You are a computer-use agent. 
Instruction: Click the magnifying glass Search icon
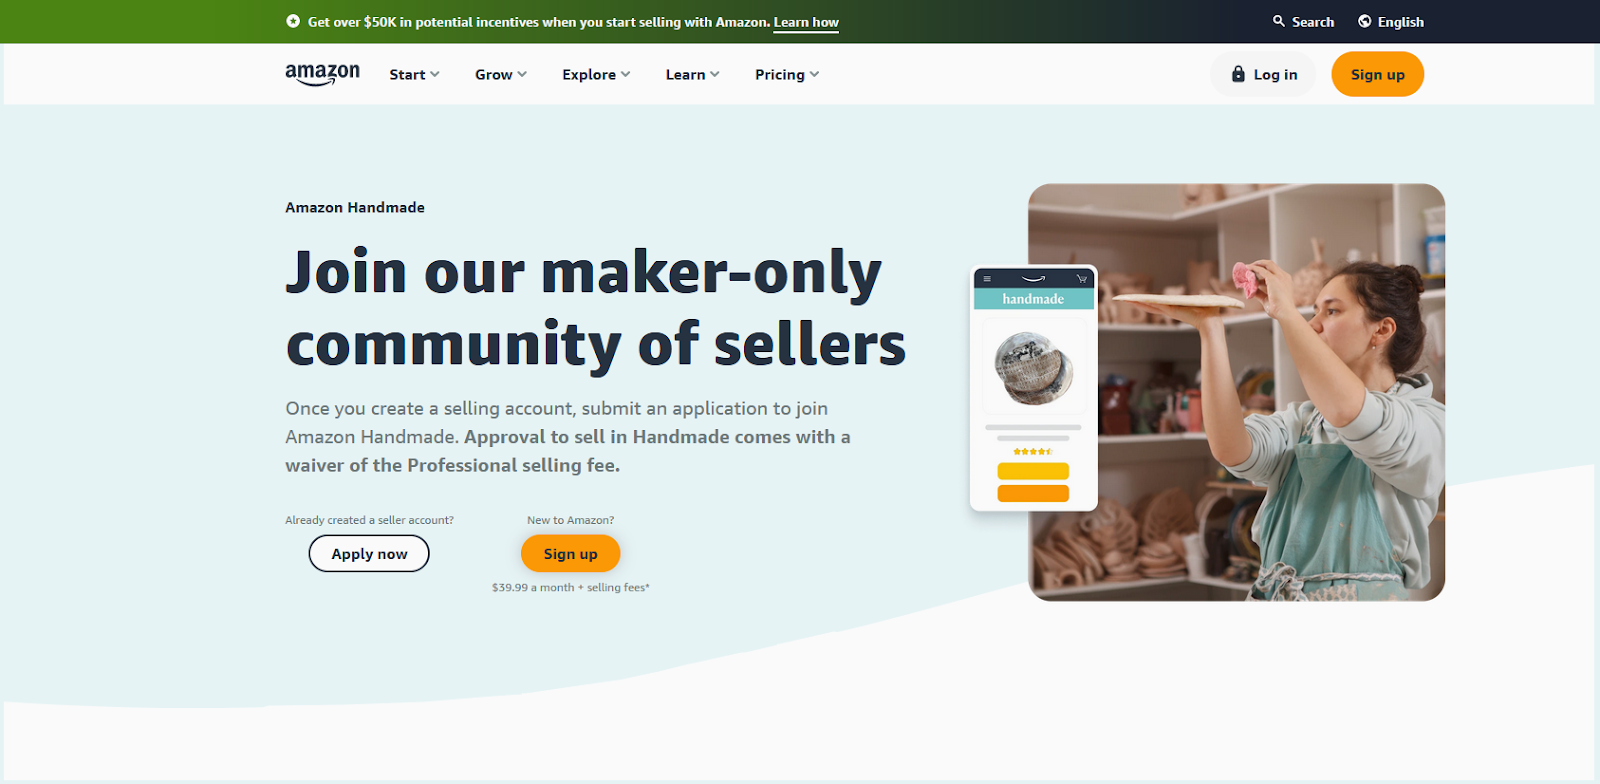coord(1278,21)
